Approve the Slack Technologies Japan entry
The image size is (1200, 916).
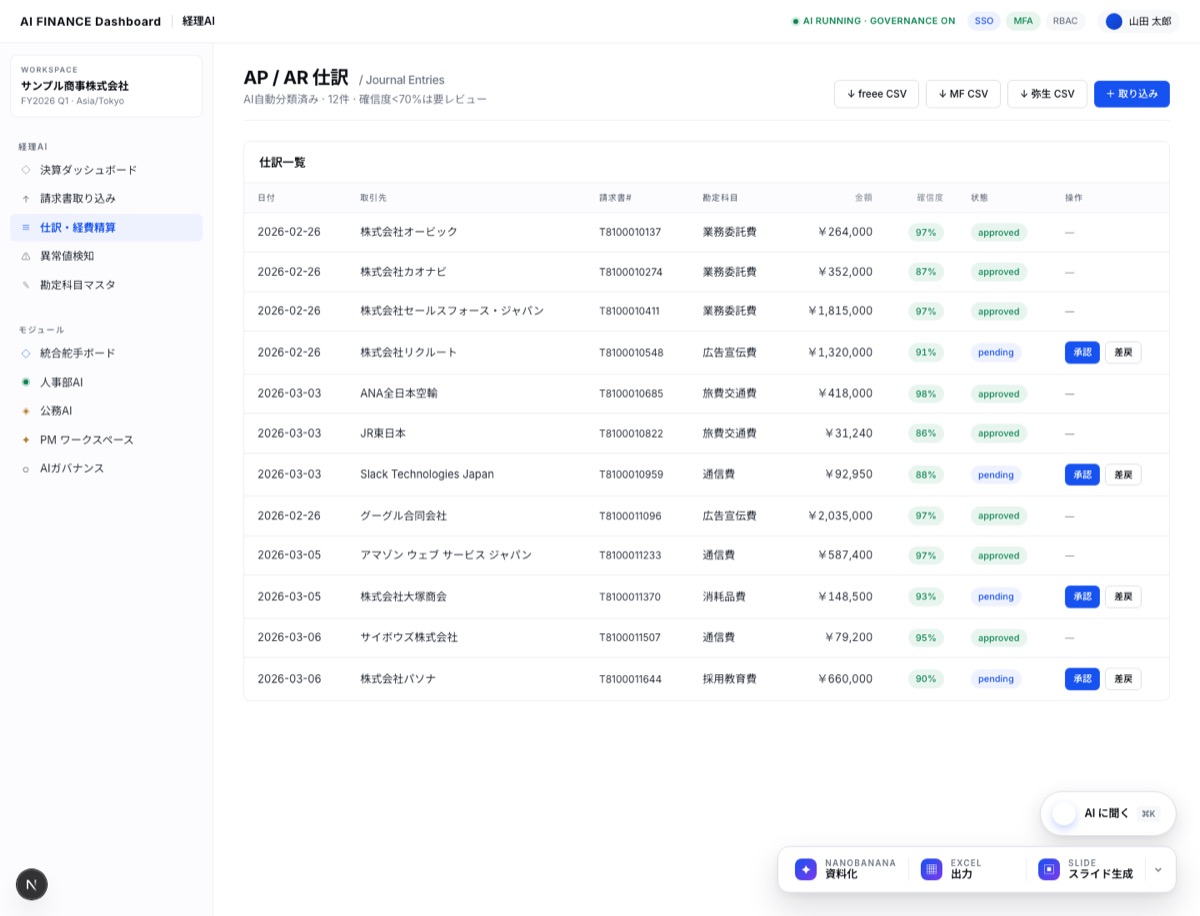(x=1082, y=475)
